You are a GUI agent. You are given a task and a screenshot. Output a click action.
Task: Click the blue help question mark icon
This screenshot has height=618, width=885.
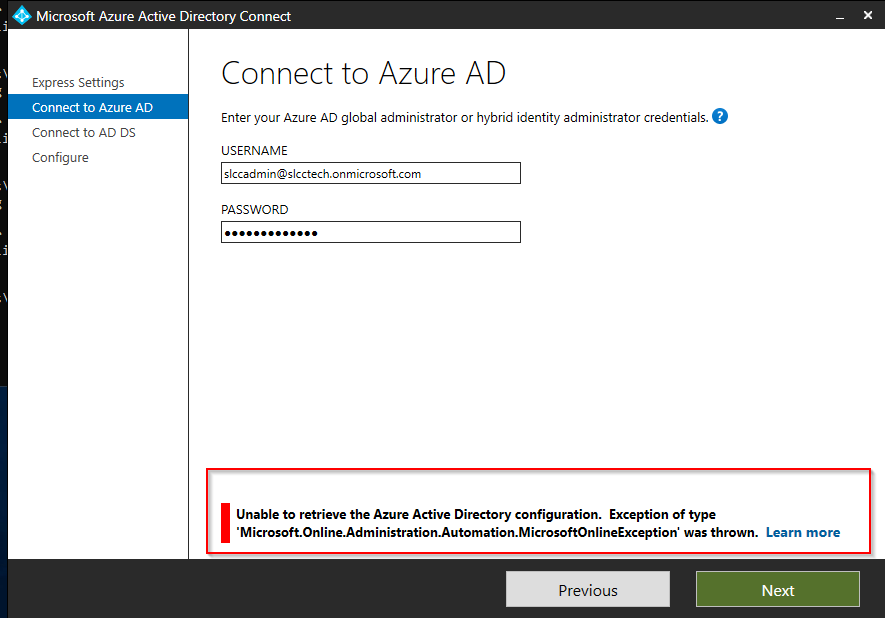pos(720,116)
